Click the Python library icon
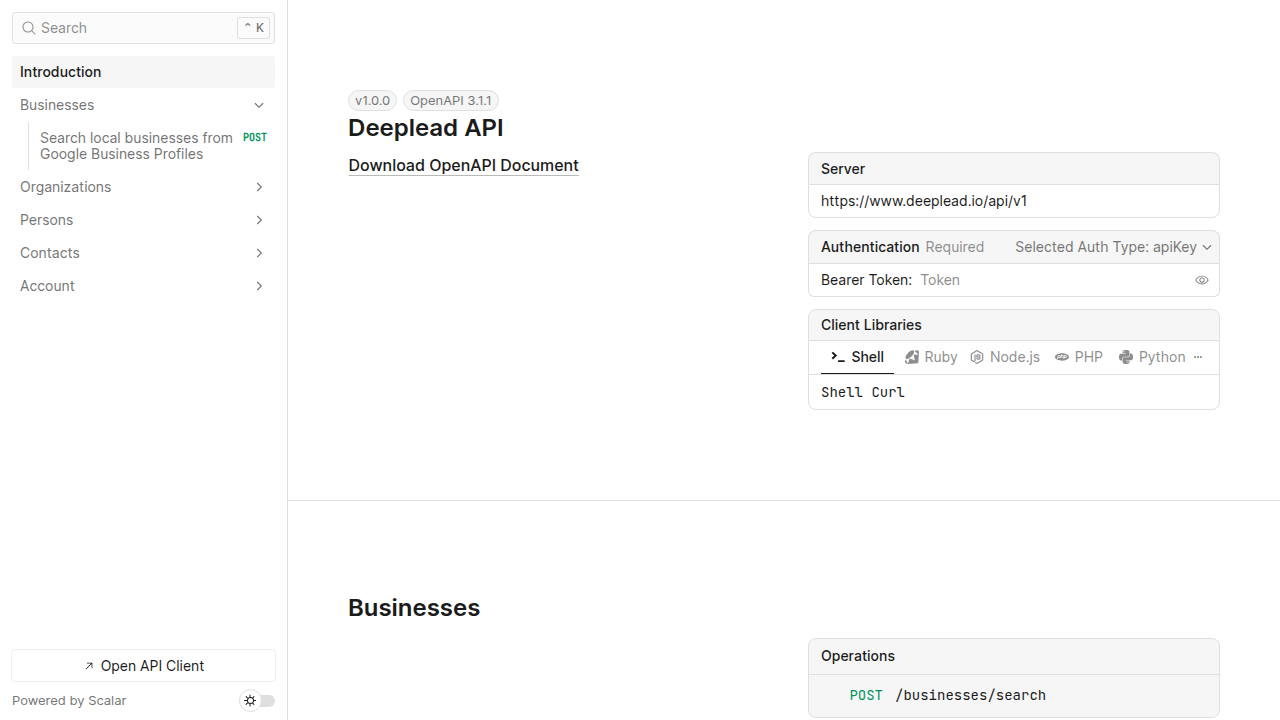The width and height of the screenshot is (1280, 720). coord(1126,357)
